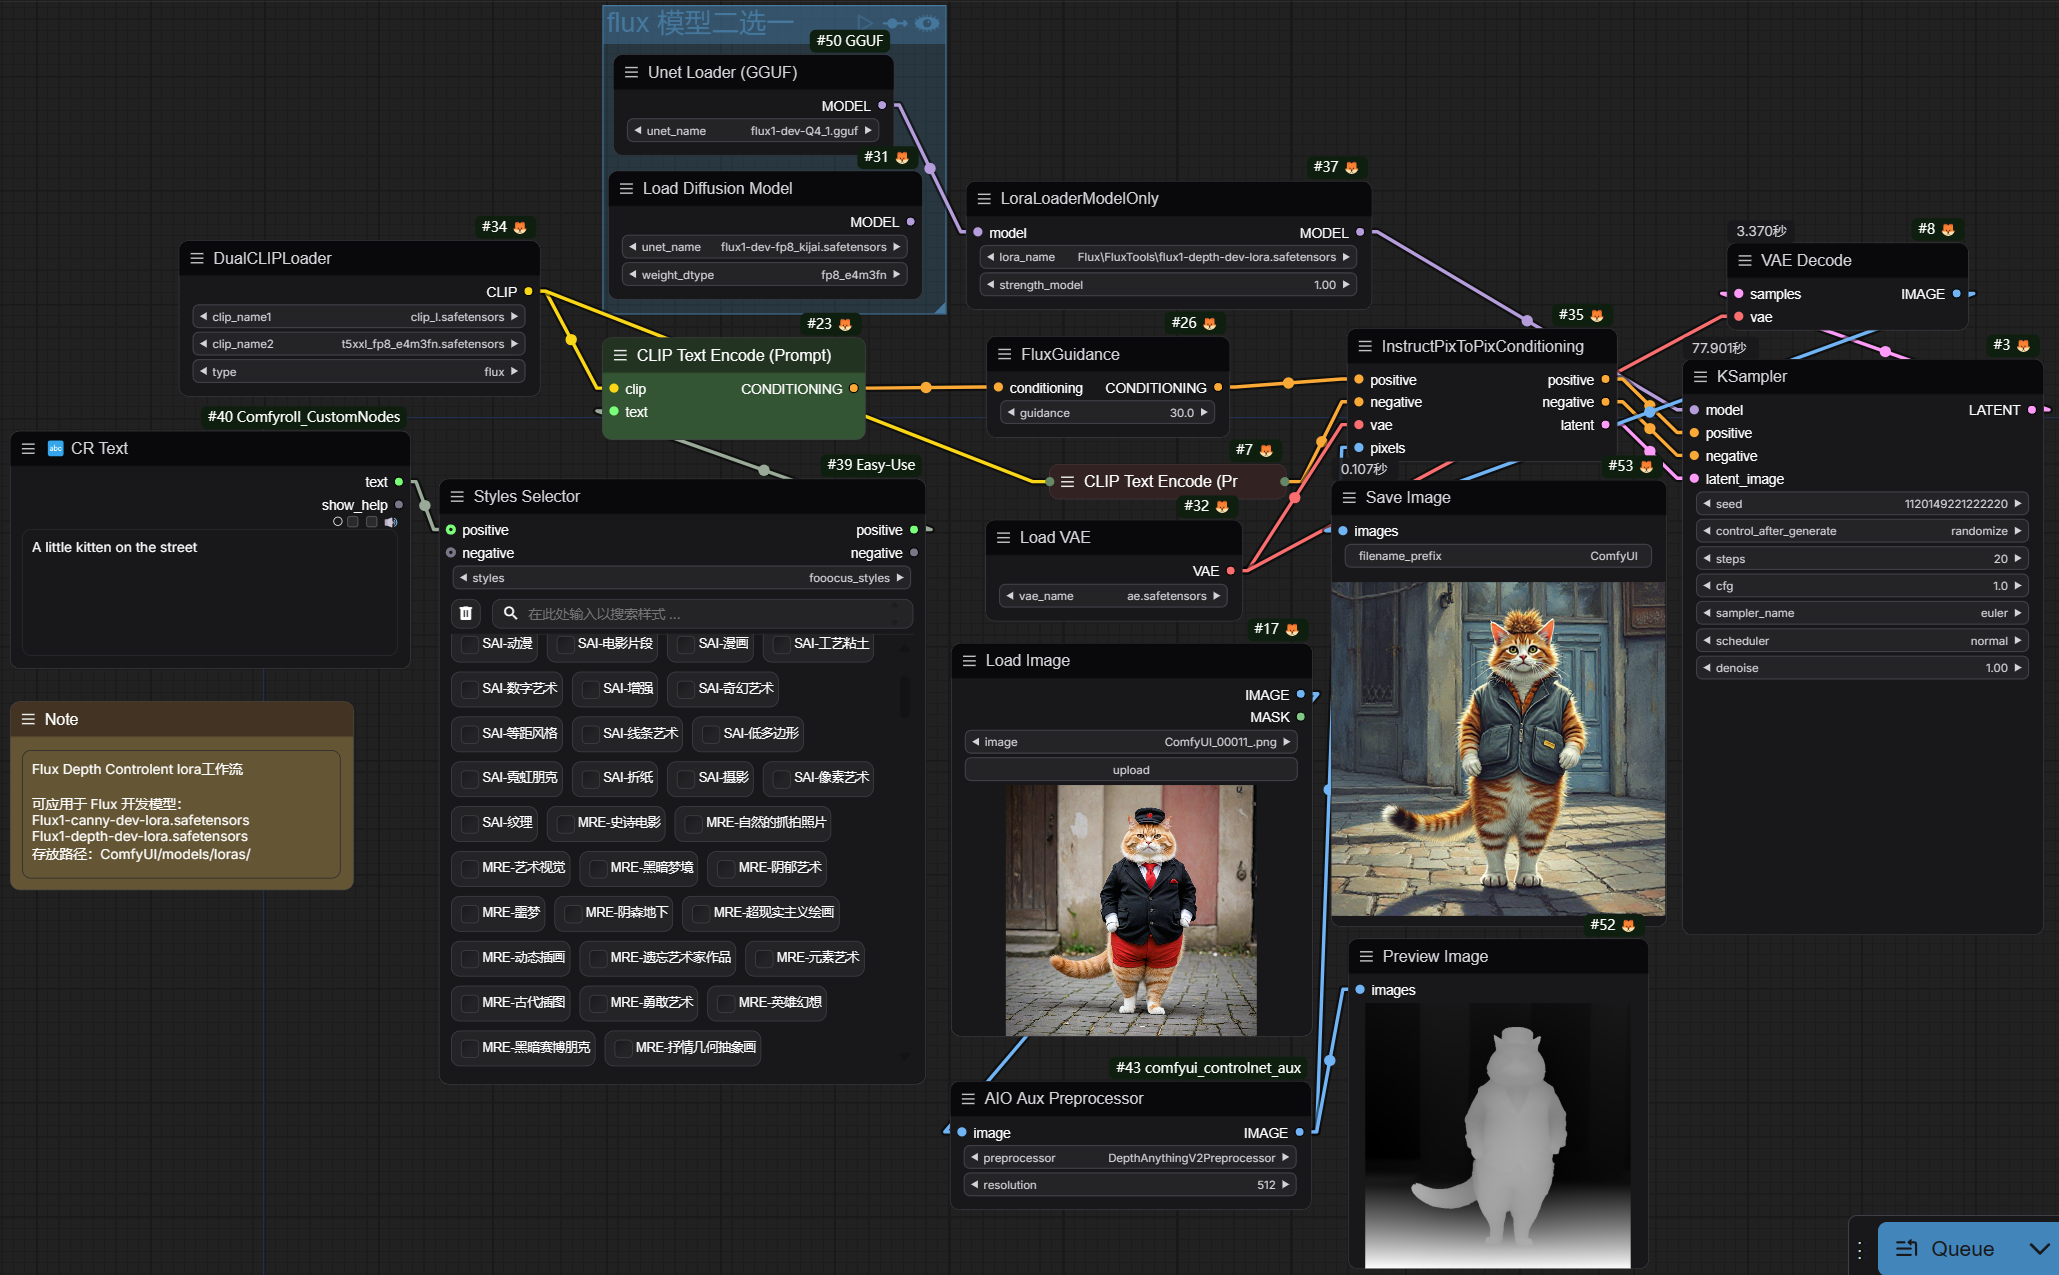Click the play icon on the flux 模型二选一 group header
The width and height of the screenshot is (2059, 1275).
tap(864, 23)
